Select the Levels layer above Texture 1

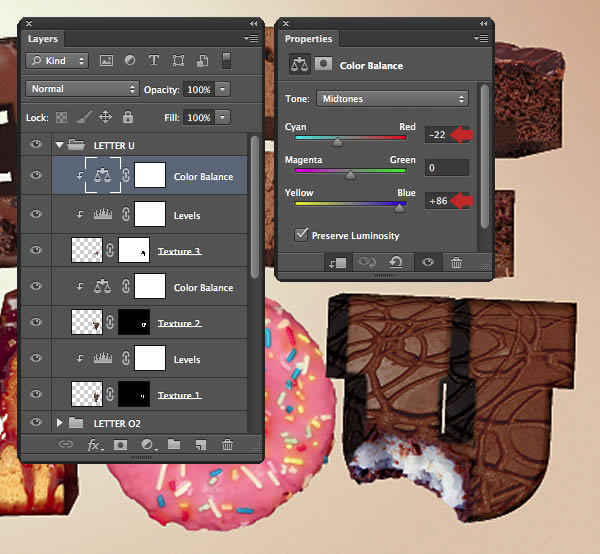pos(150,358)
